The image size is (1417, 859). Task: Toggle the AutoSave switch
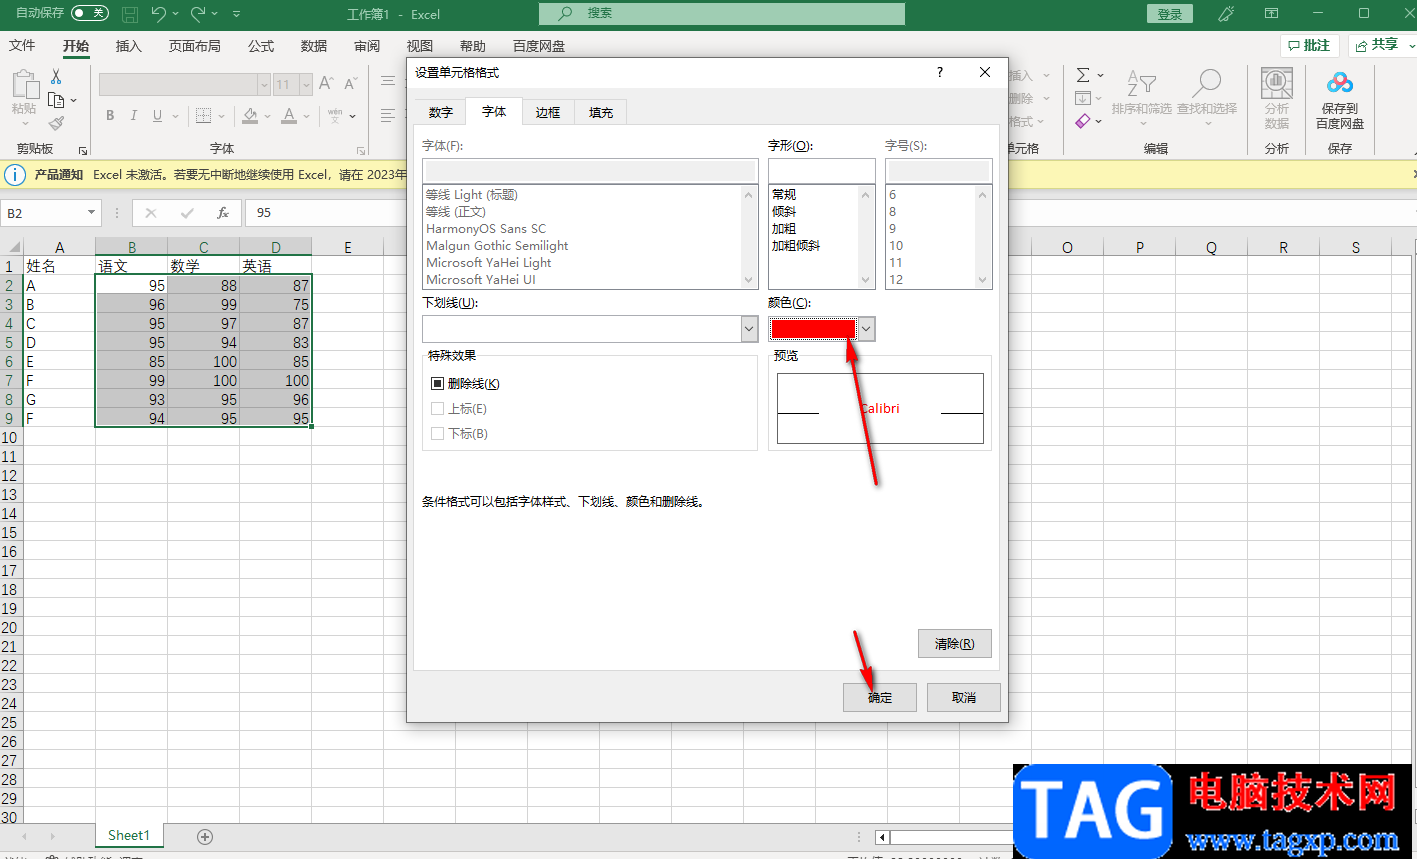[90, 13]
